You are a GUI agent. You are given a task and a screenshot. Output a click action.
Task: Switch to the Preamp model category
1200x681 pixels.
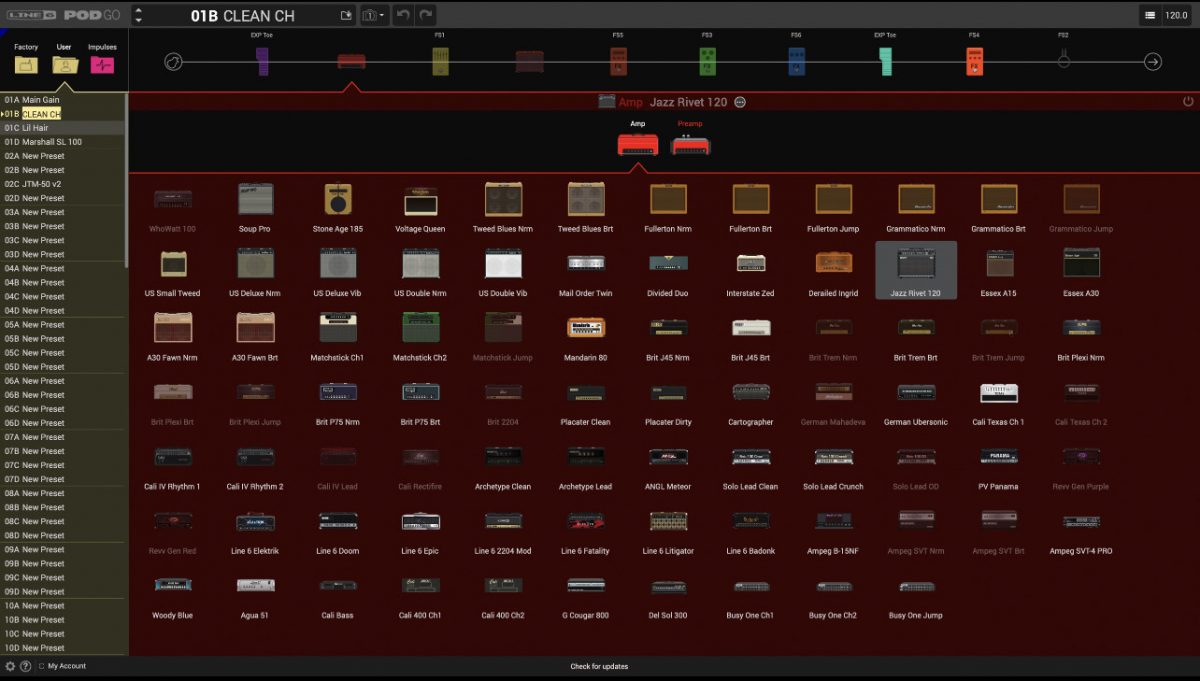tap(690, 139)
